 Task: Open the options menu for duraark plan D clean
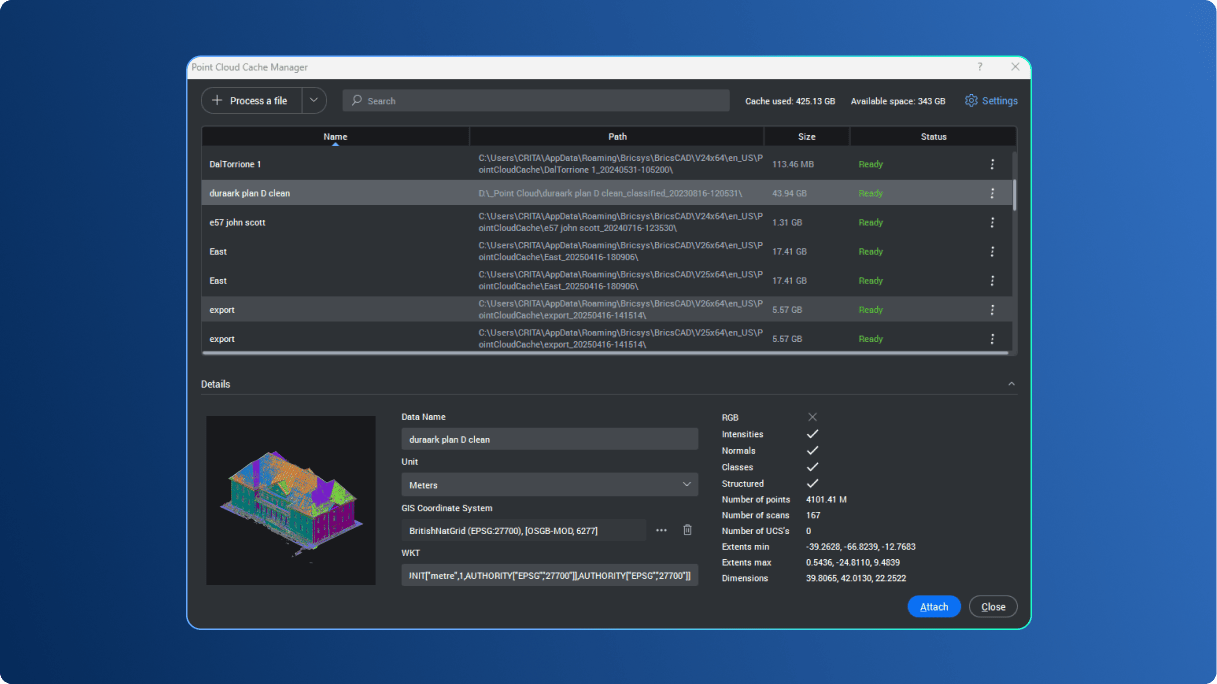point(992,193)
